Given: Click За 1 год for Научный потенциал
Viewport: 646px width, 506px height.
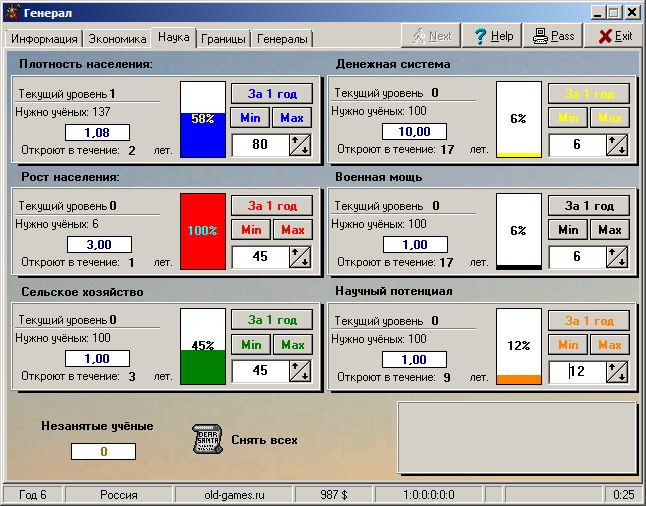Looking at the screenshot, I should point(589,321).
